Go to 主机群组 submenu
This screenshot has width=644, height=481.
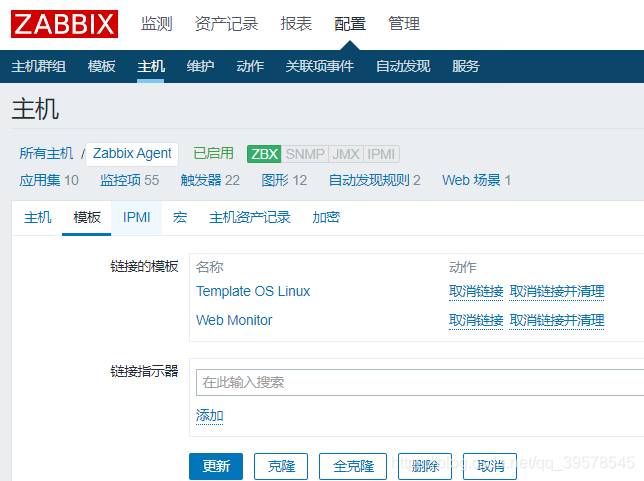click(x=39, y=66)
